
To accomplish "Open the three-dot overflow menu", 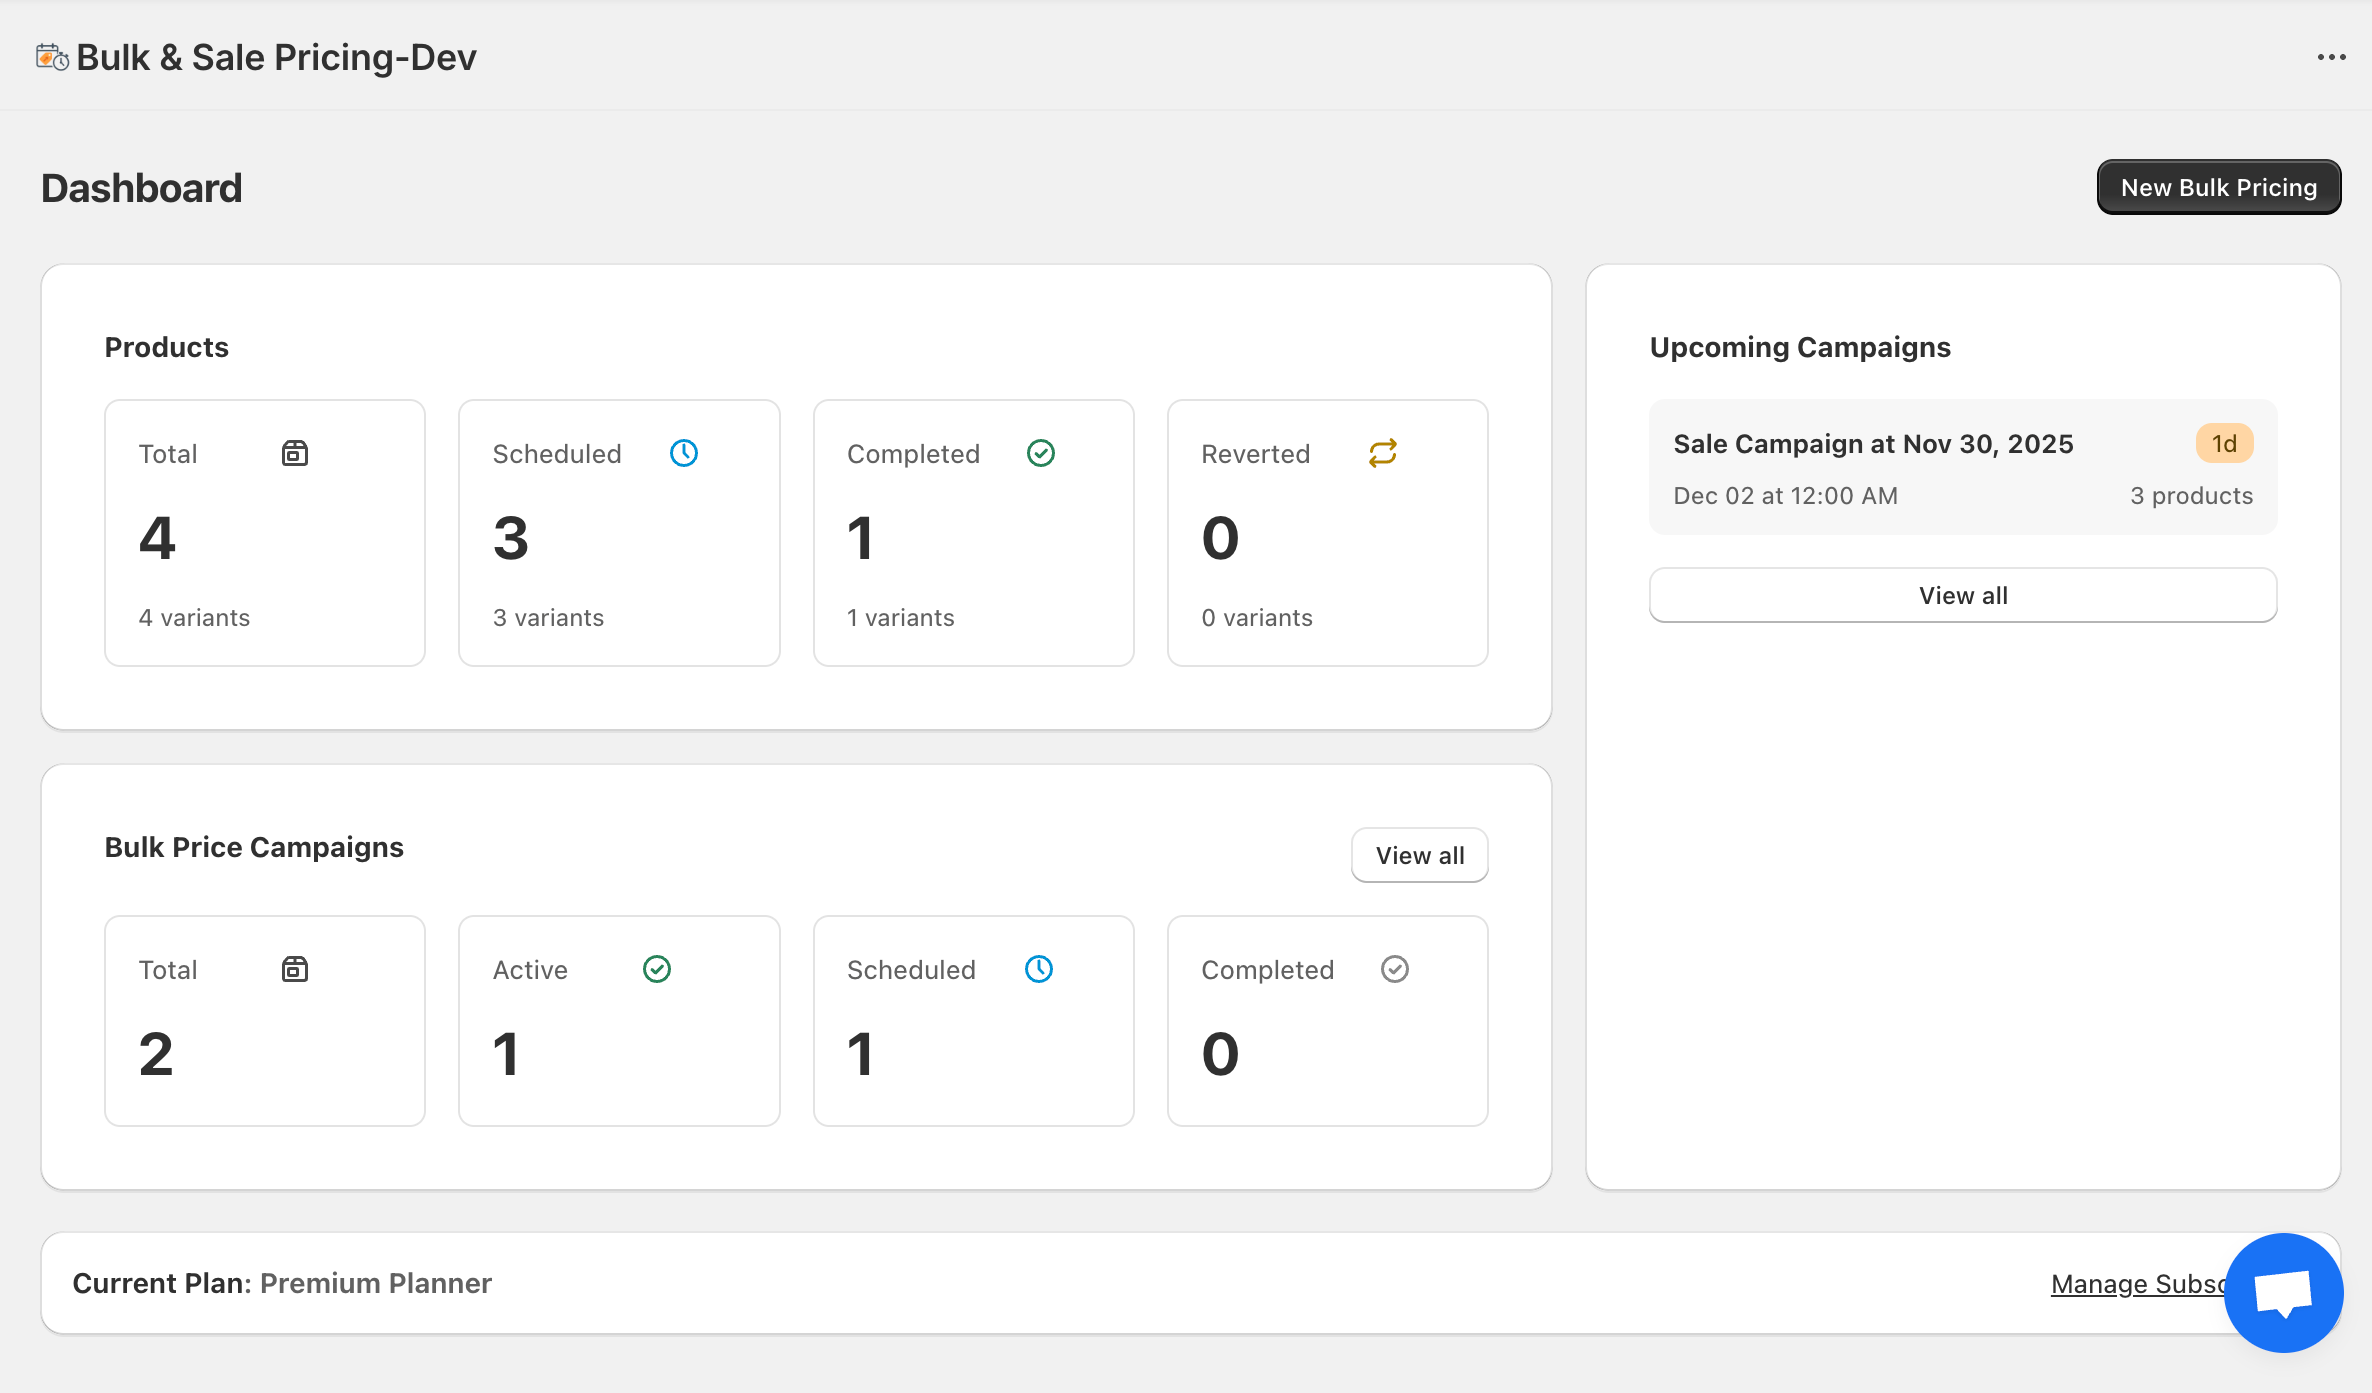I will coord(2332,56).
